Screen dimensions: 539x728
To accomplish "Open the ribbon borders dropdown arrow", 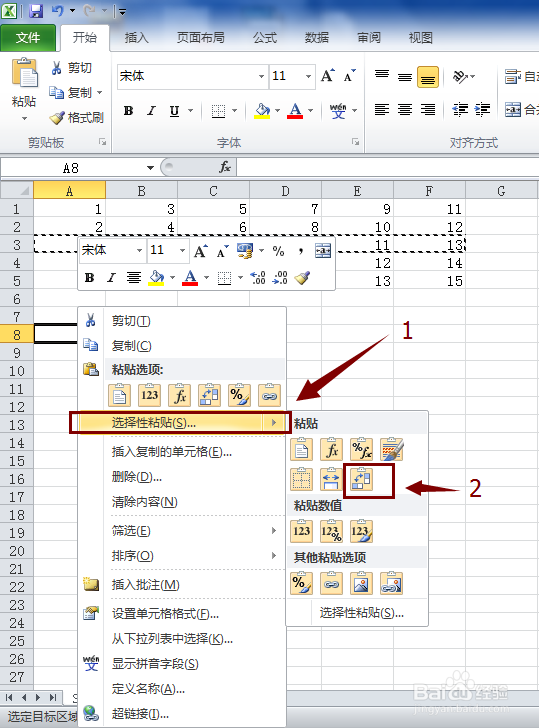I will click(x=234, y=111).
